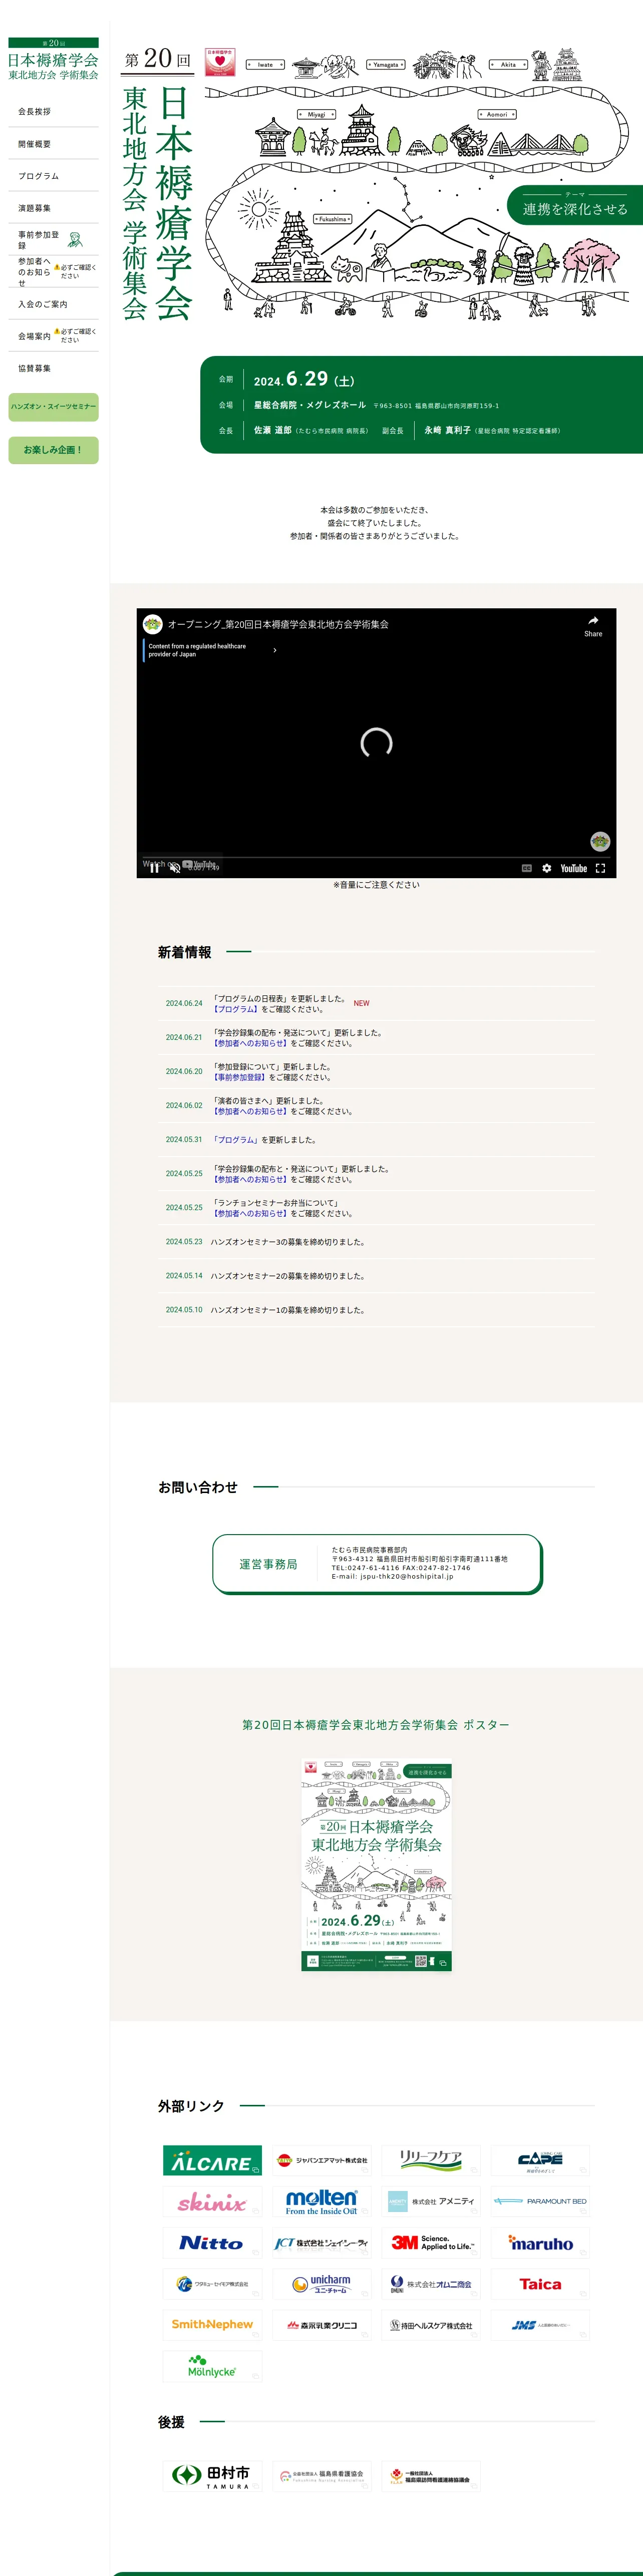
Task: Click the 福島県看護協会 supporter logo
Action: click(322, 2476)
